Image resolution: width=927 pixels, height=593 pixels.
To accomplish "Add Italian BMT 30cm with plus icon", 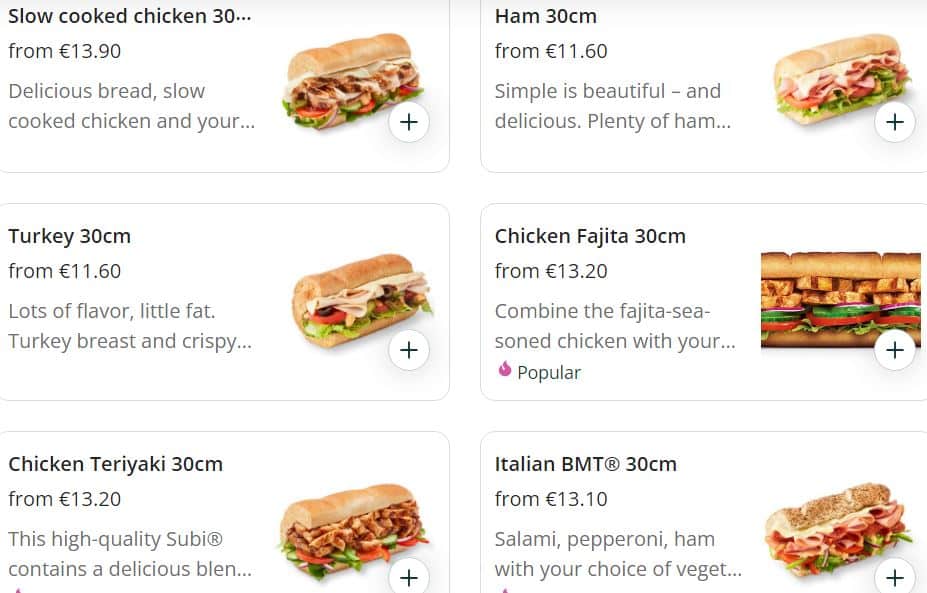I will click(894, 577).
